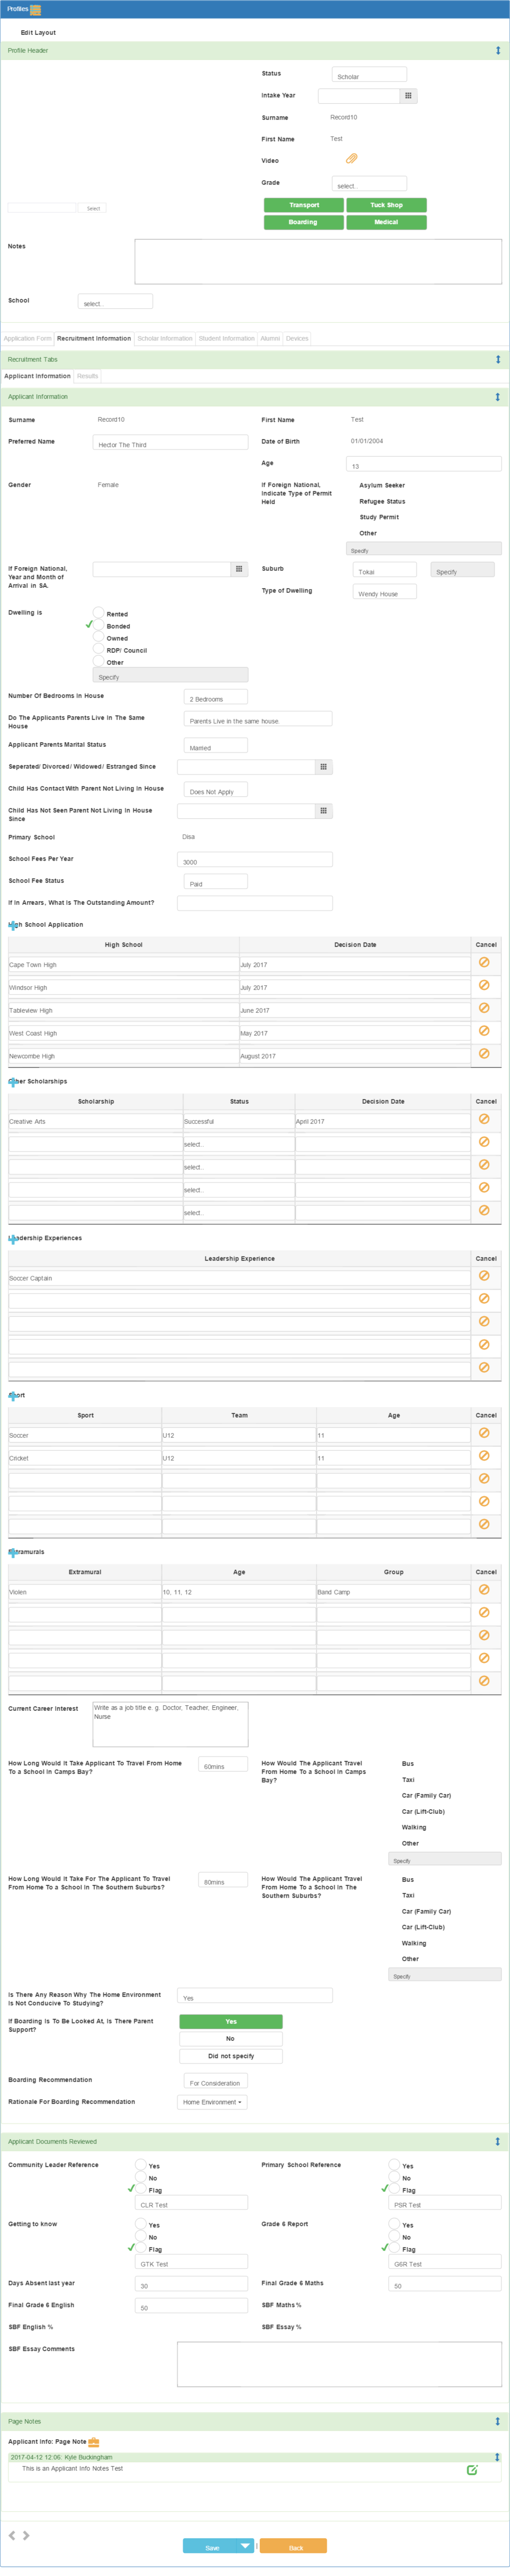This screenshot has height=2576, width=510.
Task: Cancel the Soccer Captain leadership row
Action: point(484,1276)
